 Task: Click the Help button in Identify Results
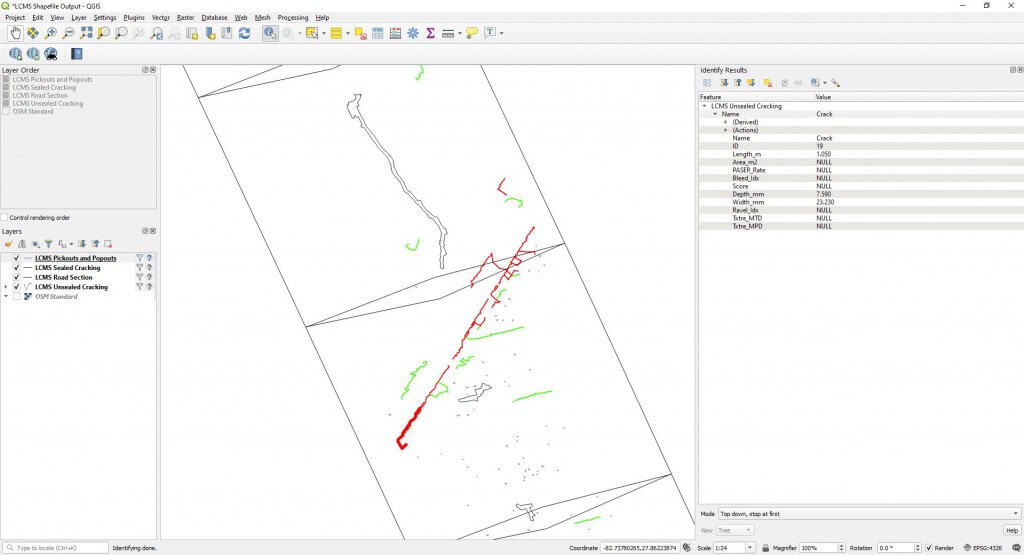(x=1012, y=530)
